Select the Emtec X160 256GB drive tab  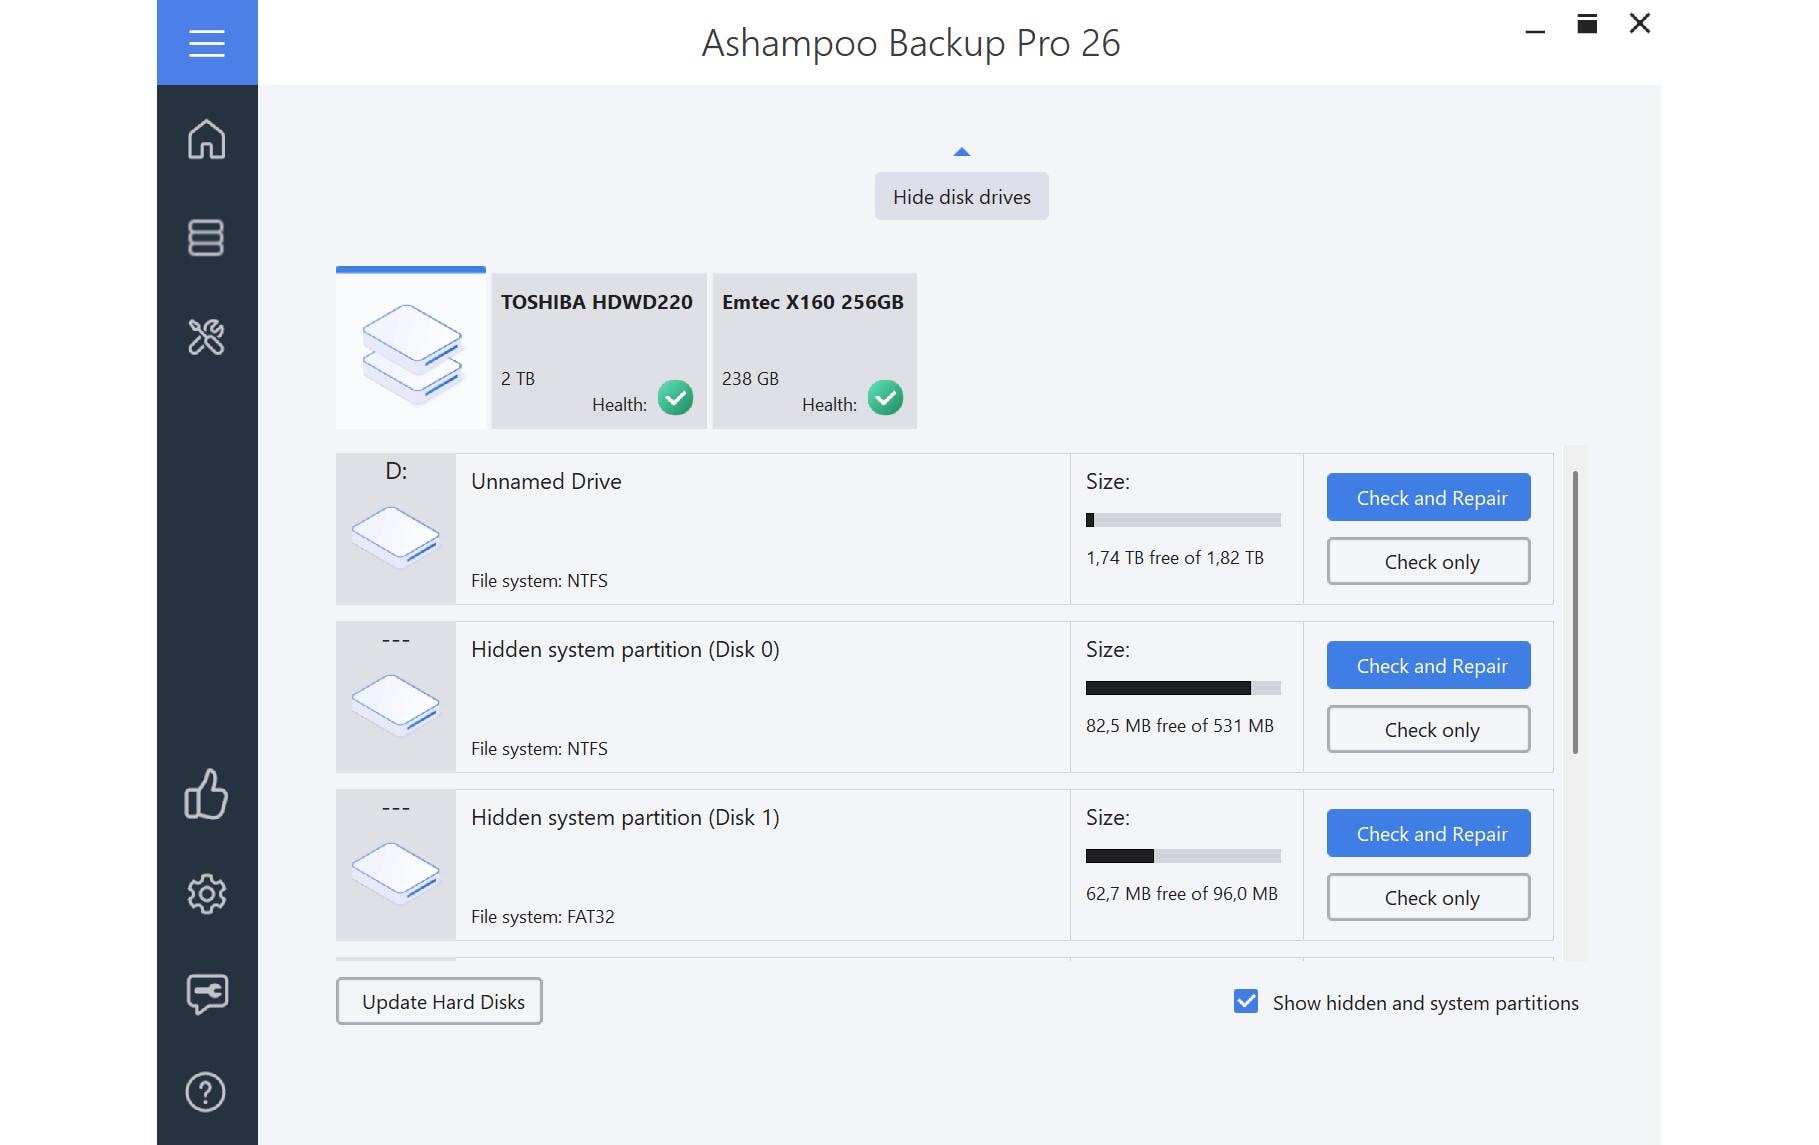[x=814, y=351]
